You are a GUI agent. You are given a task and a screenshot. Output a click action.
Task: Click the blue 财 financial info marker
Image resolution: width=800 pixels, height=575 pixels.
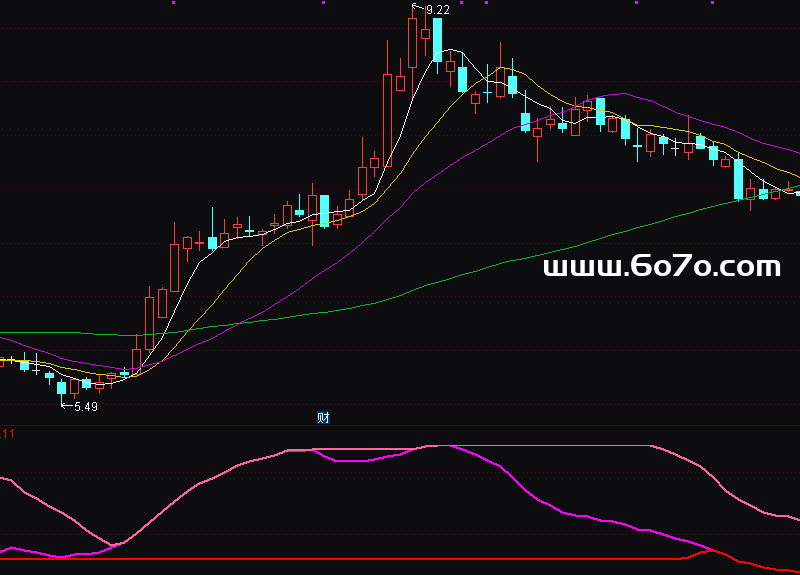323,418
